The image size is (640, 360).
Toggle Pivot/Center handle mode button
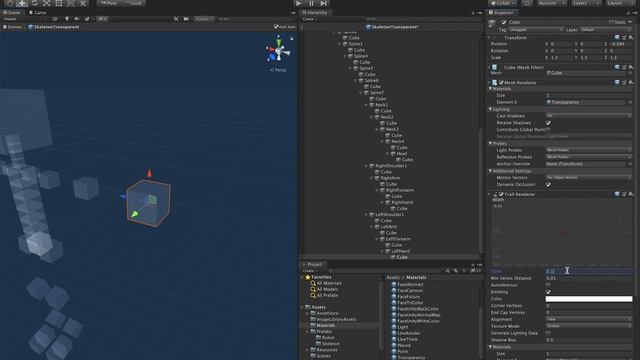click(x=109, y=3)
